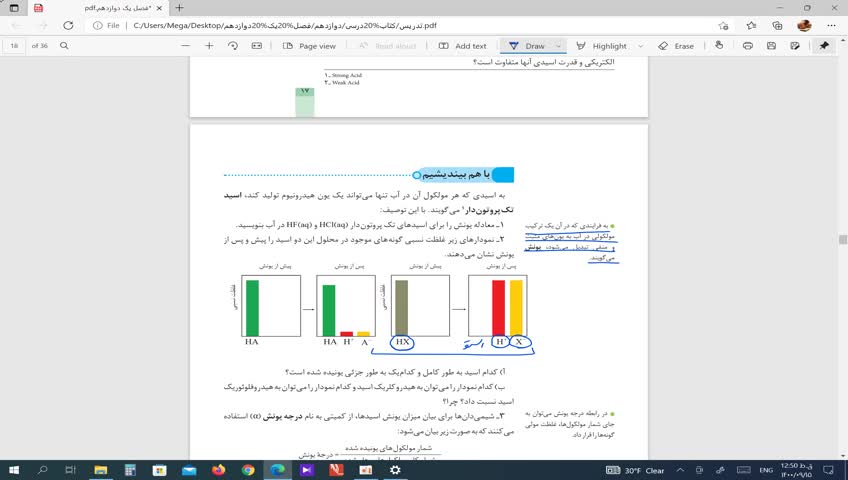Open the Collections panel
Image resolution: width=848 pixels, height=480 pixels.
777,25
